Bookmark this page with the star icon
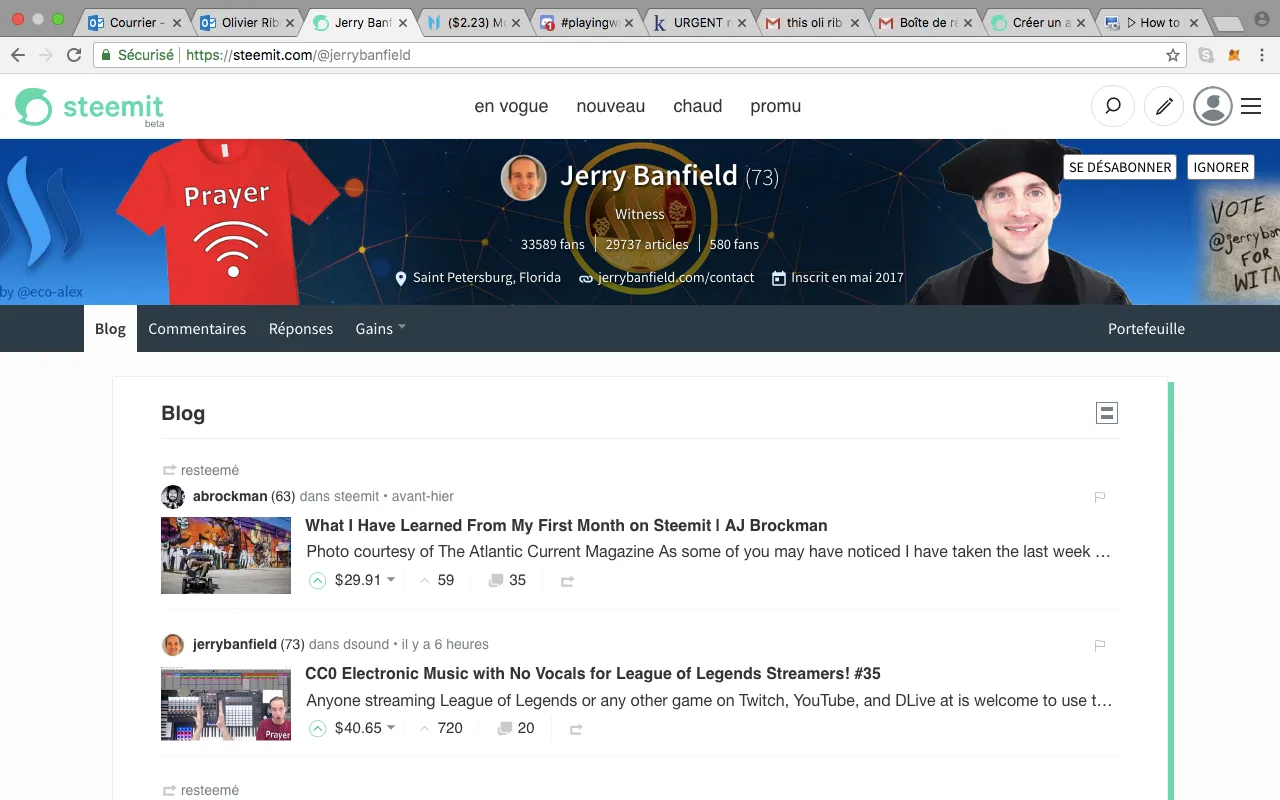 tap(1172, 55)
